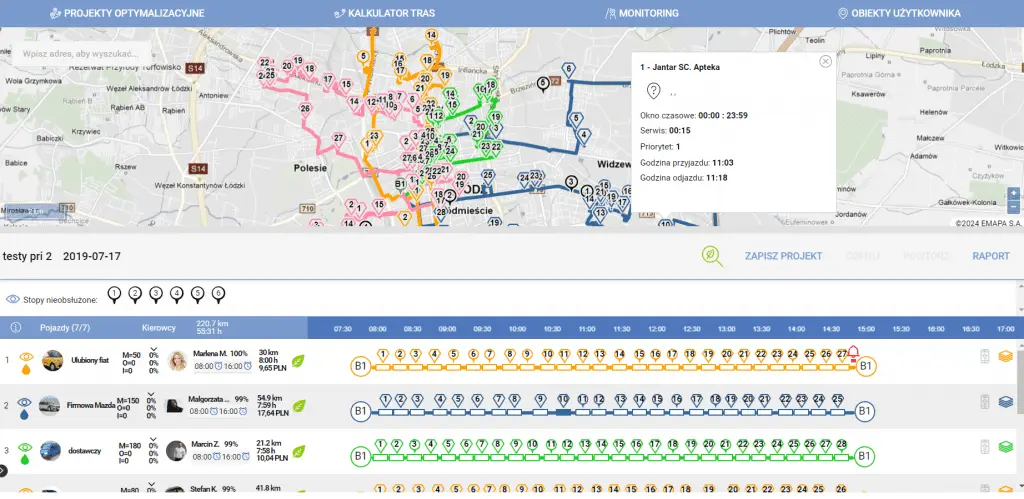This screenshot has width=1024, height=499.
Task: Click the orange stack icon for route 1
Action: (x=1006, y=357)
